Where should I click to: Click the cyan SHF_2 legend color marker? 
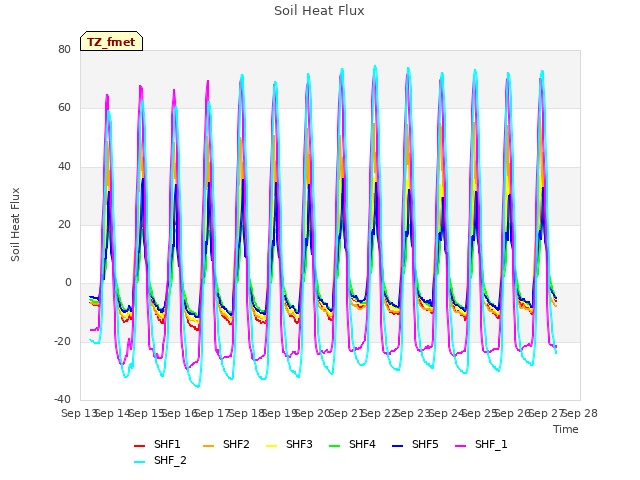click(140, 462)
